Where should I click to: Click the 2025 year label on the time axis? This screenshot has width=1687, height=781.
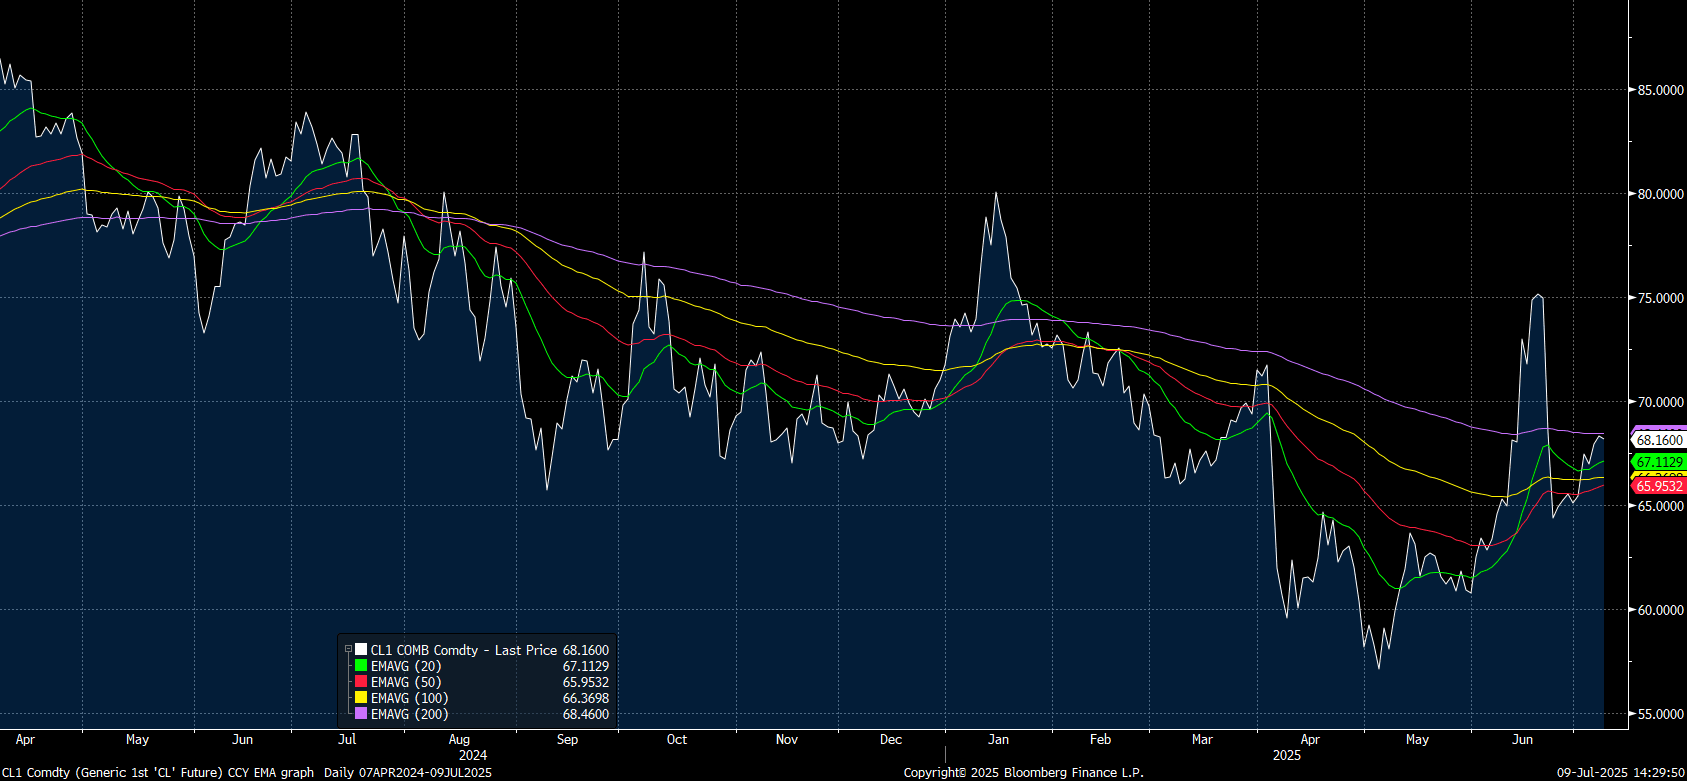click(1287, 755)
